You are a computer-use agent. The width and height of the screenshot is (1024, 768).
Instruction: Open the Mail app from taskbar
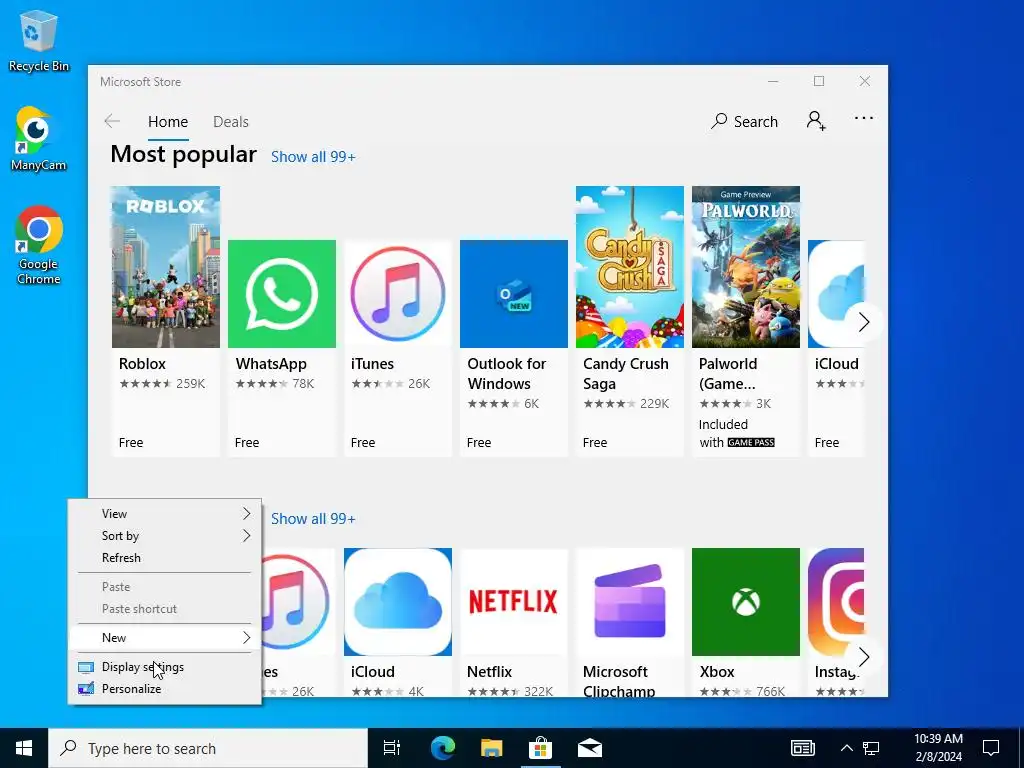tap(590, 748)
